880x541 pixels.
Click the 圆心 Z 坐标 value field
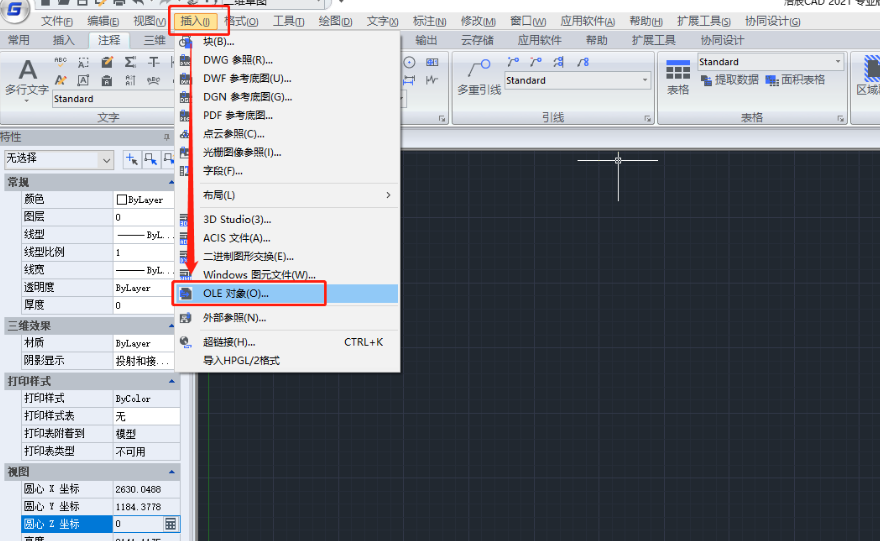[138, 524]
